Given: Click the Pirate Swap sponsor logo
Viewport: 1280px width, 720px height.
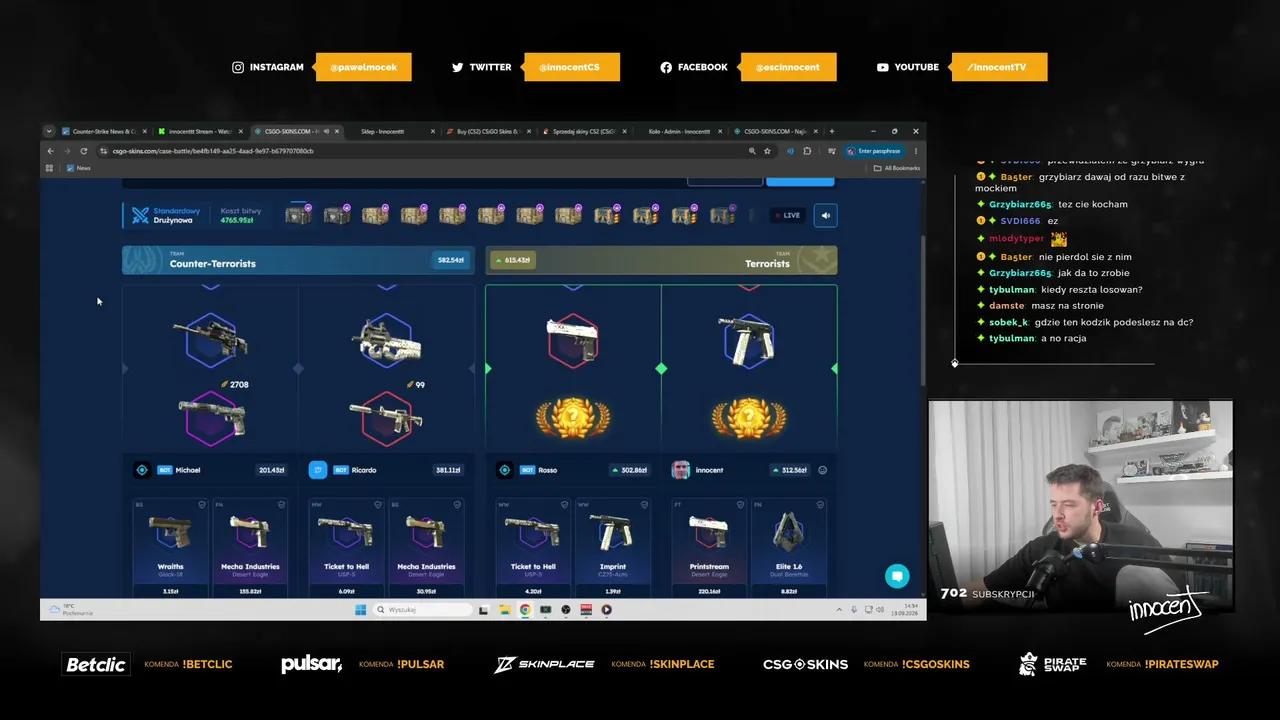Looking at the screenshot, I should coord(1052,664).
